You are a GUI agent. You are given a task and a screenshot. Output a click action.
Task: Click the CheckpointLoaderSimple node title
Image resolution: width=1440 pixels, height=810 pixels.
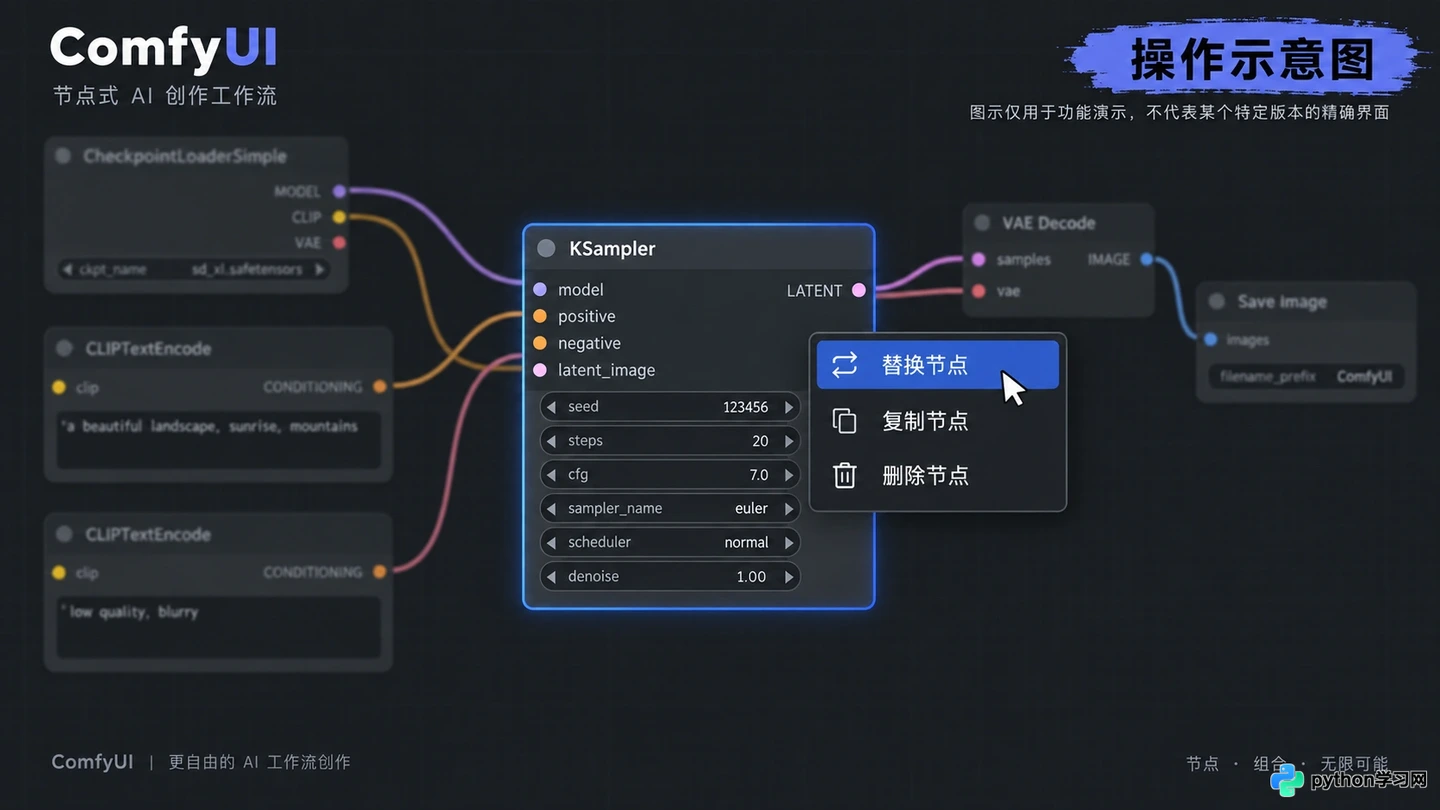(185, 156)
